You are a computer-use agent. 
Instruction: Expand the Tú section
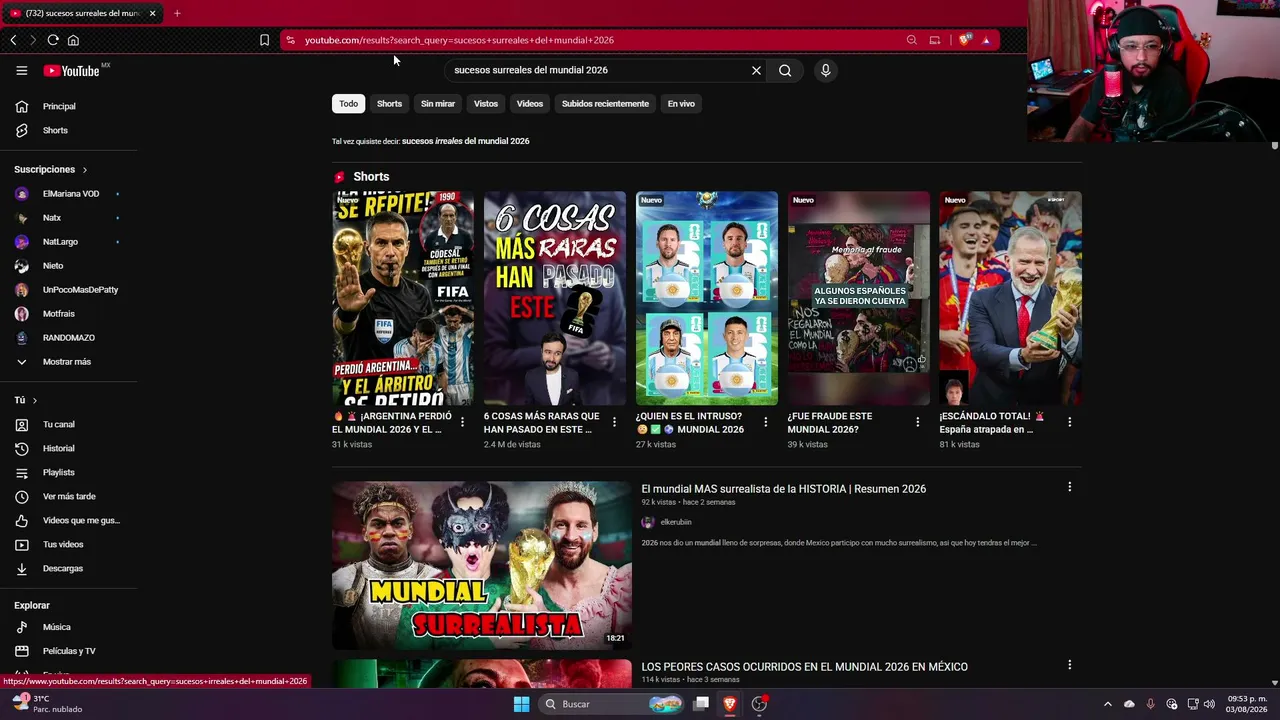[x=26, y=400]
